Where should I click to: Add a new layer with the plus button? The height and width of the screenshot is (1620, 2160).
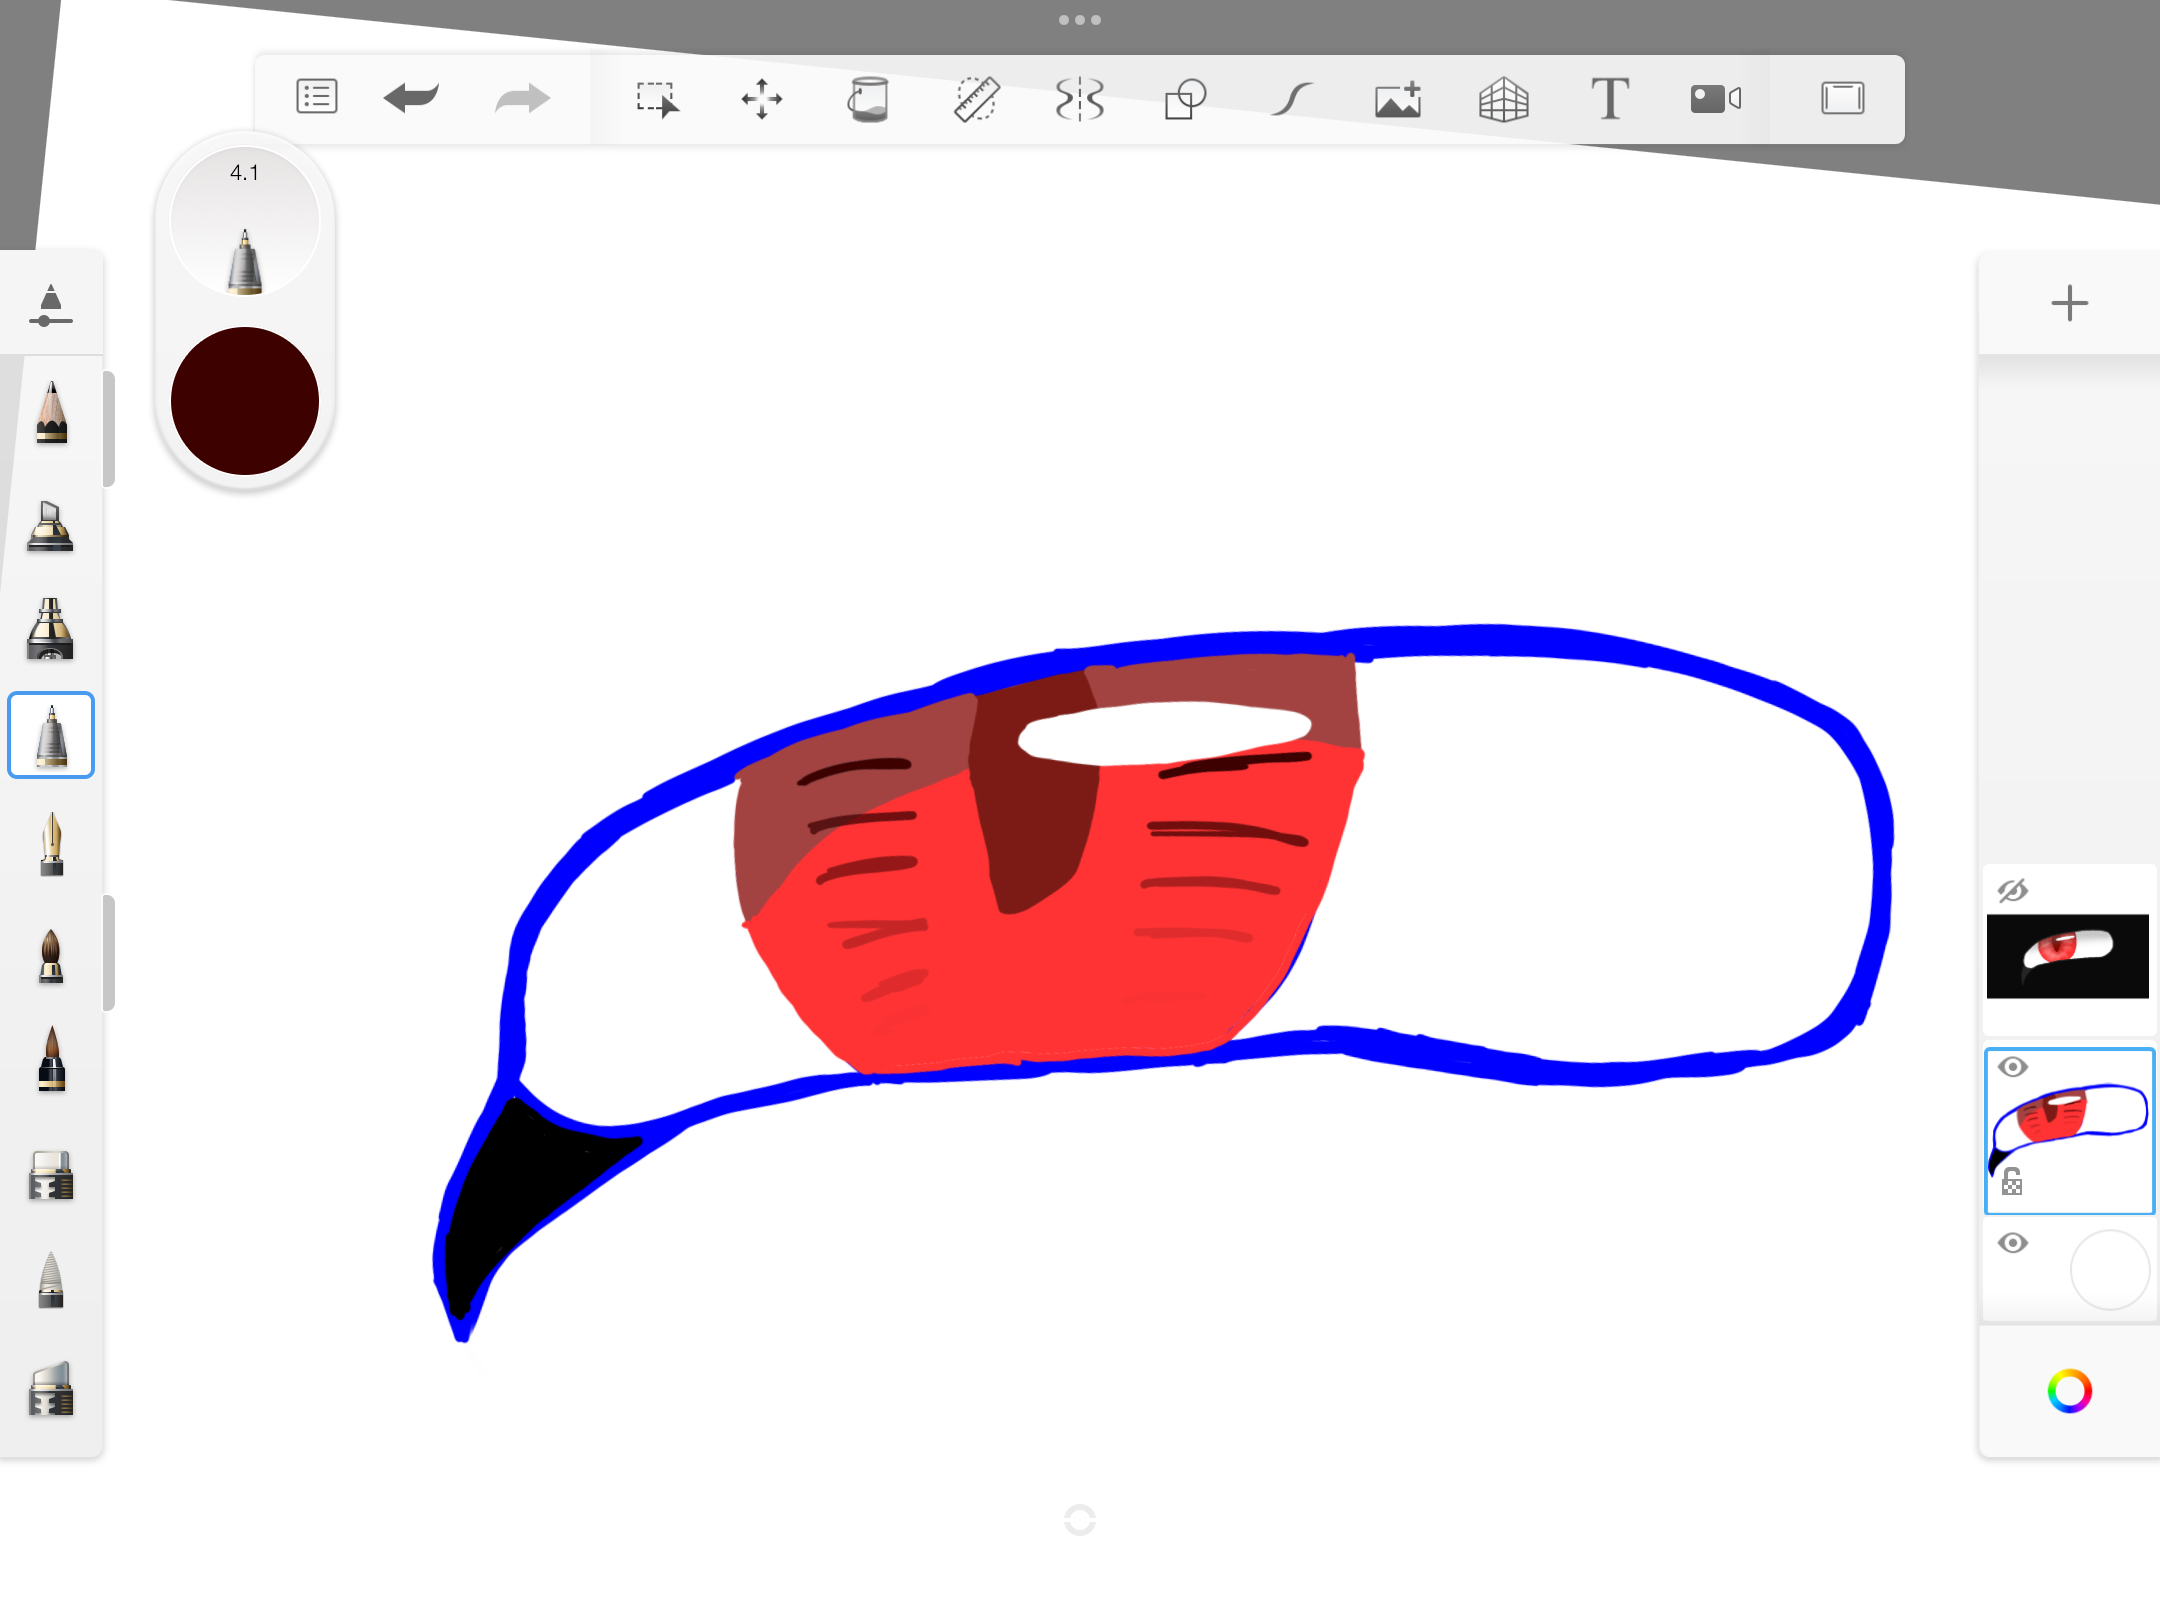[2069, 303]
